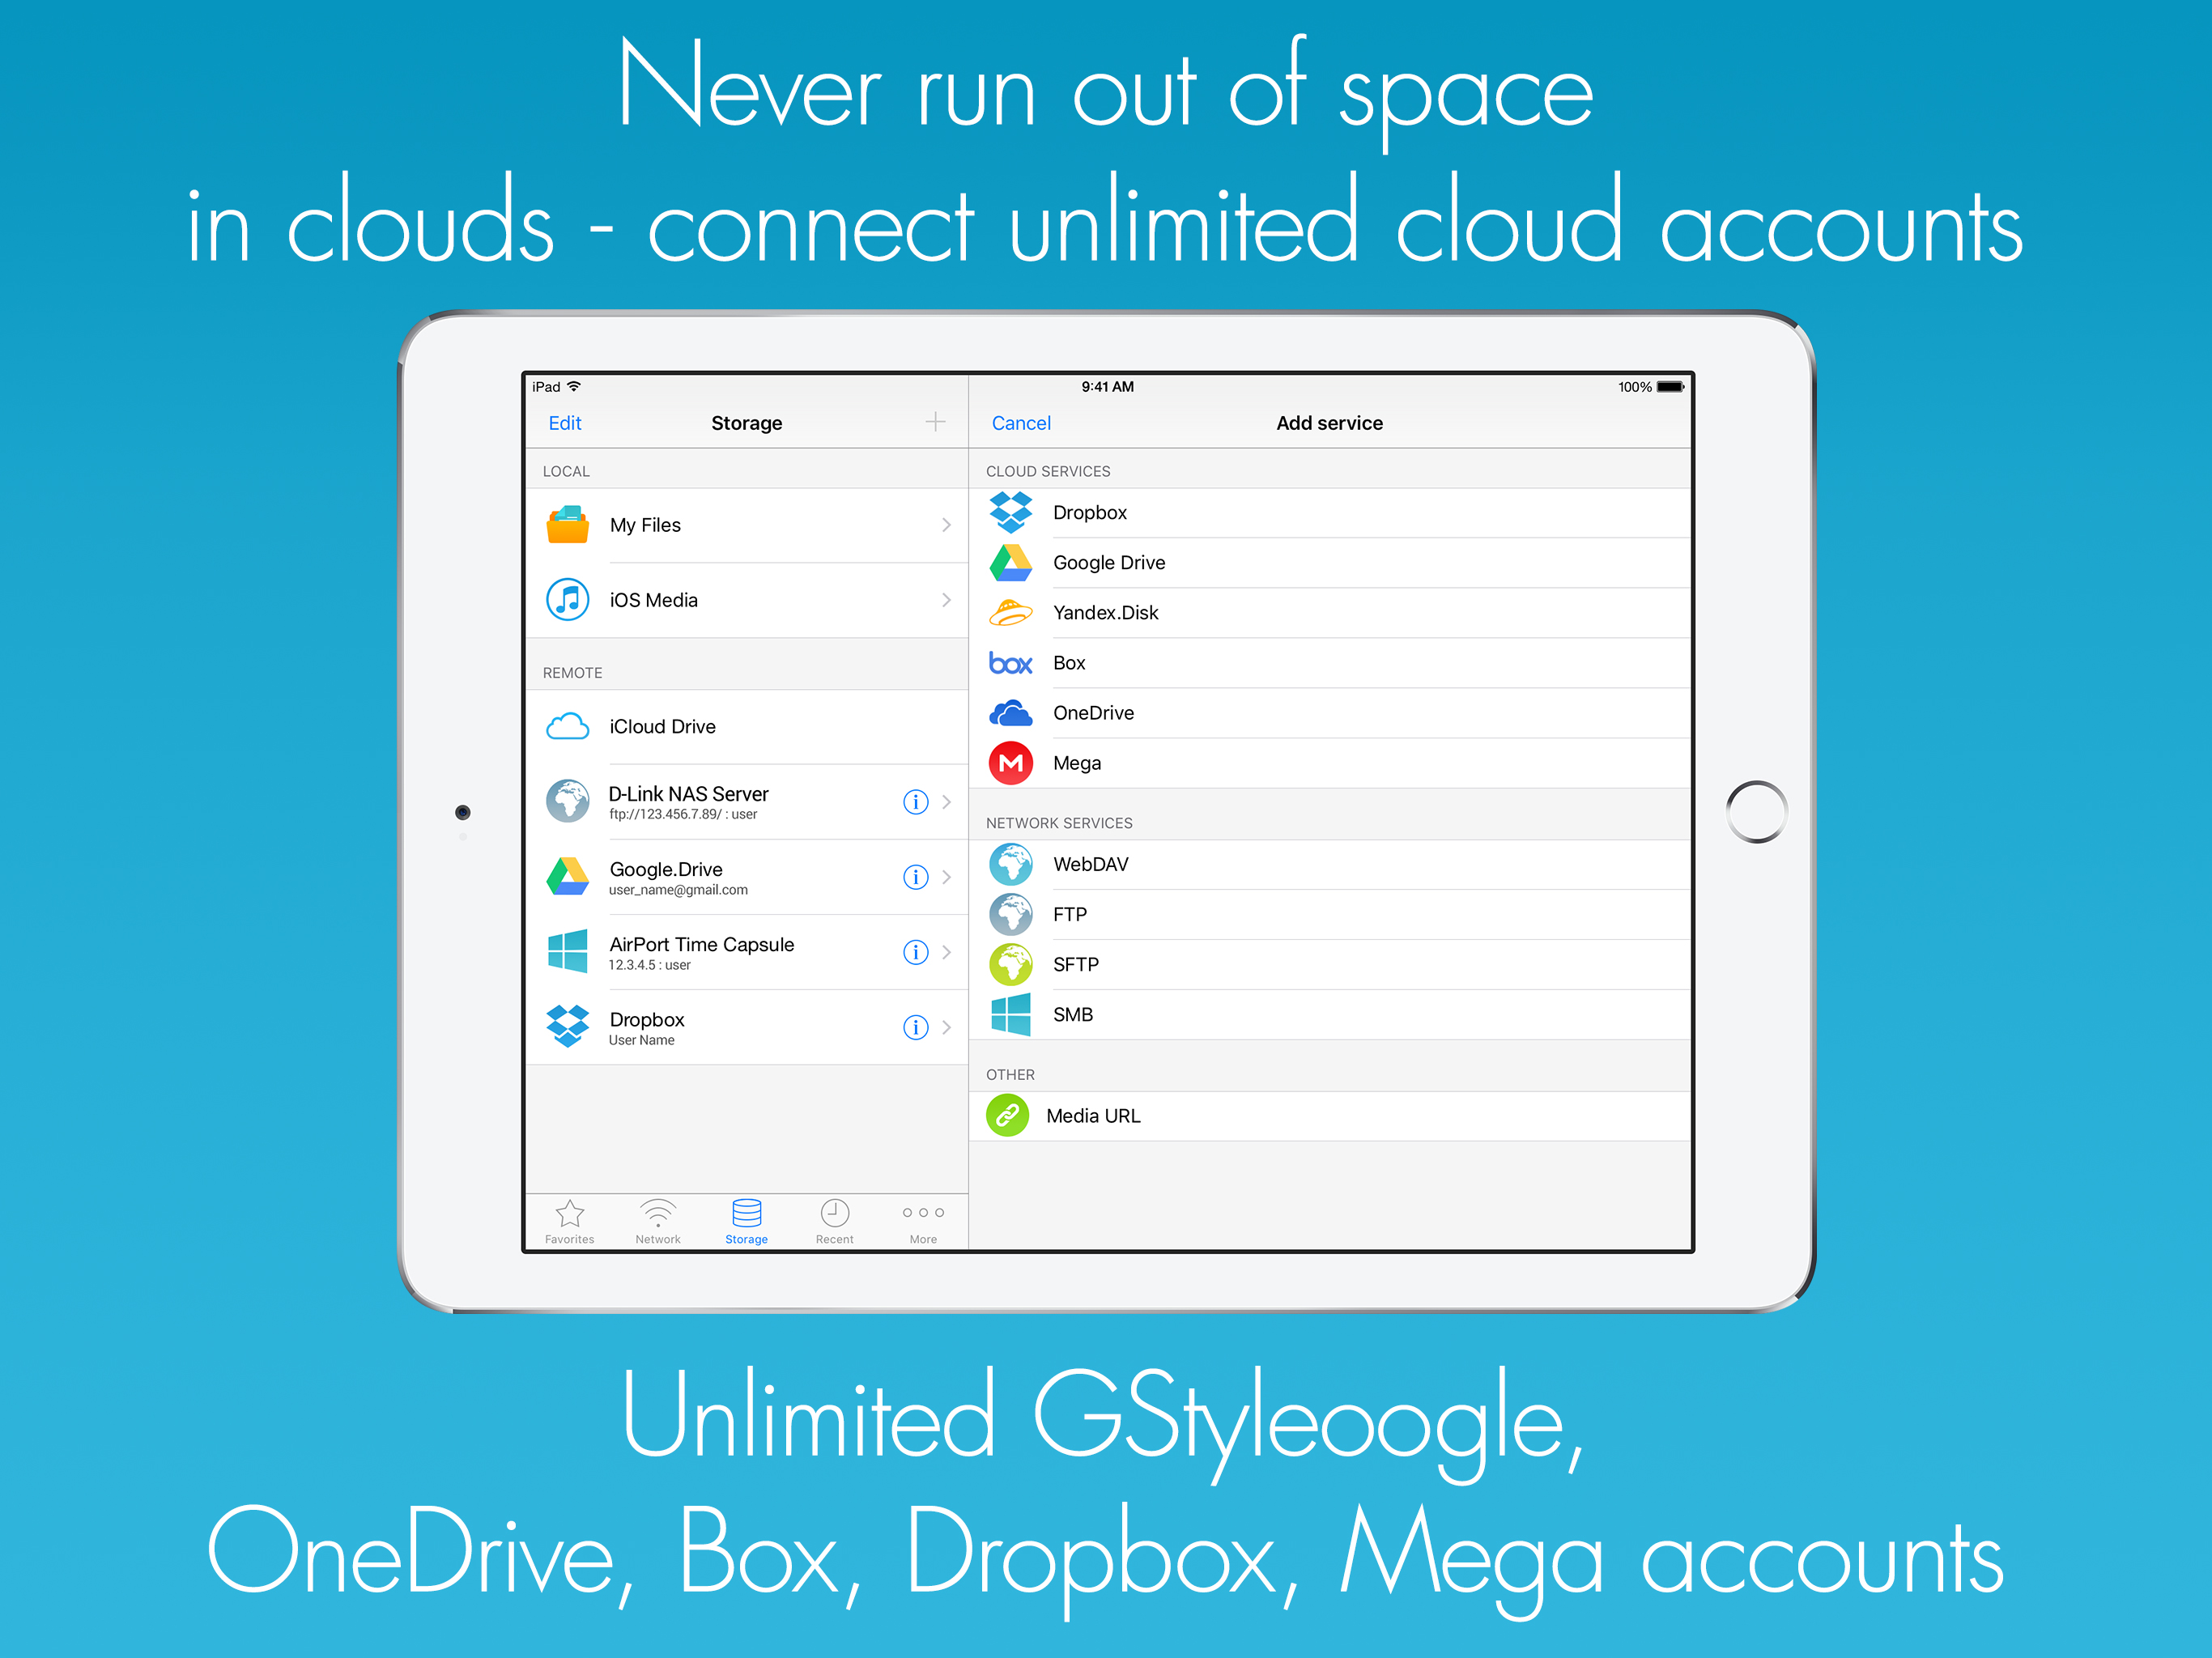Select the Box logo icon
The image size is (2212, 1658).
click(x=1010, y=663)
